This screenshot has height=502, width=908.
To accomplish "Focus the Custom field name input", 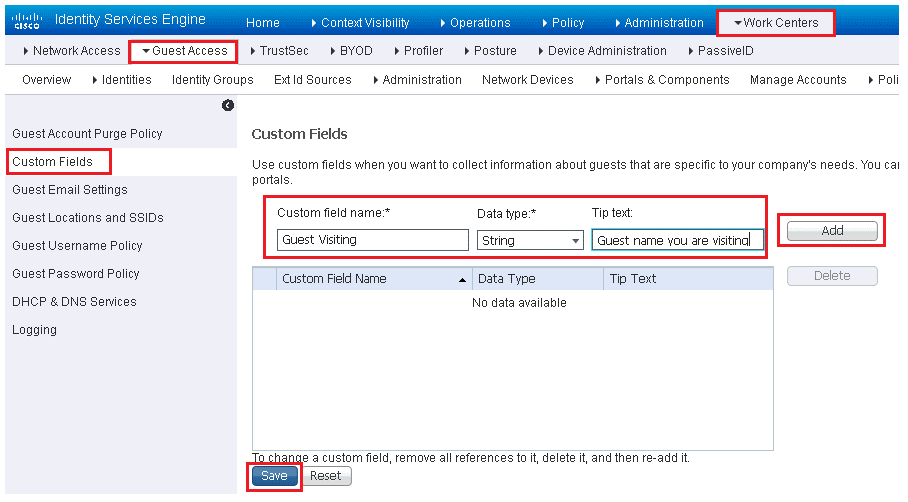I will (373, 240).
